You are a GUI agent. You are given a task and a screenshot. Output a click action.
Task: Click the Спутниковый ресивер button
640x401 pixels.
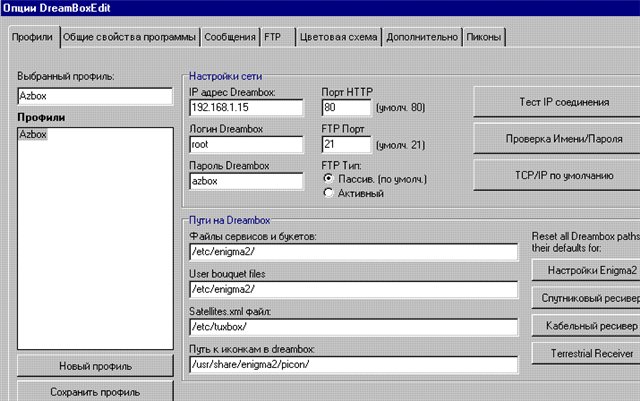(586, 298)
